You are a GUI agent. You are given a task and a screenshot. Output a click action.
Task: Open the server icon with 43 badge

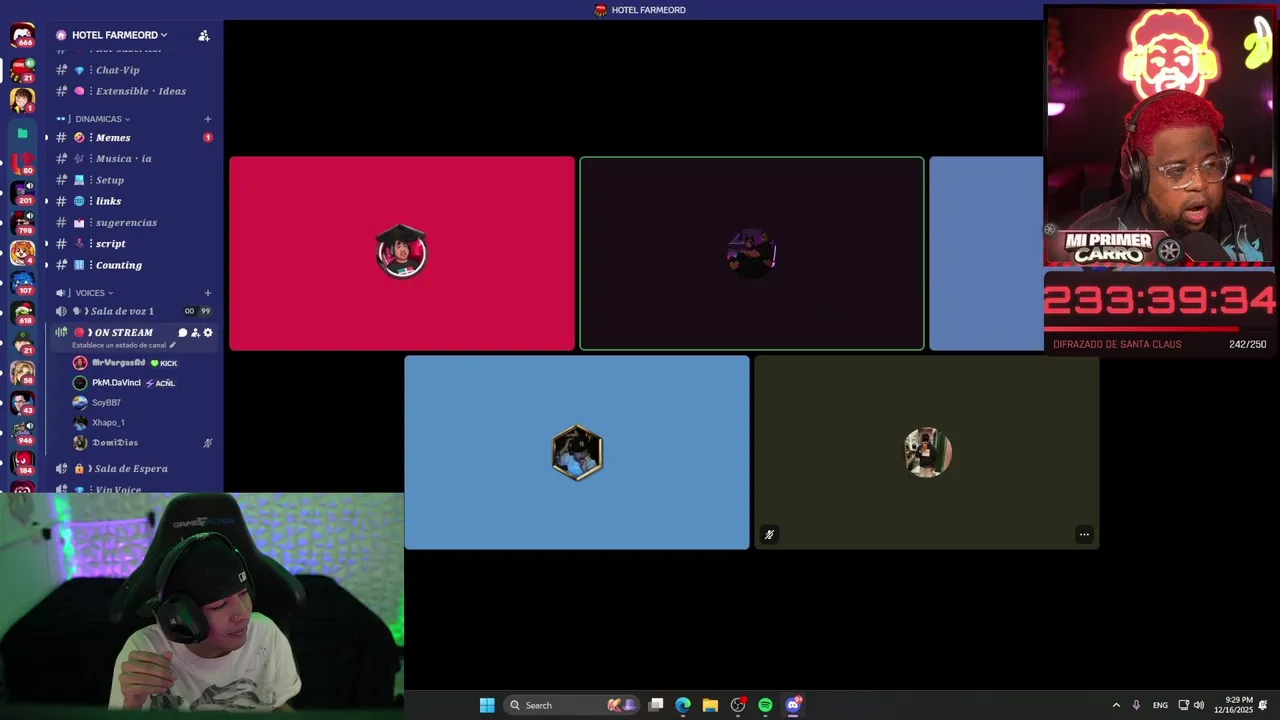tap(22, 403)
